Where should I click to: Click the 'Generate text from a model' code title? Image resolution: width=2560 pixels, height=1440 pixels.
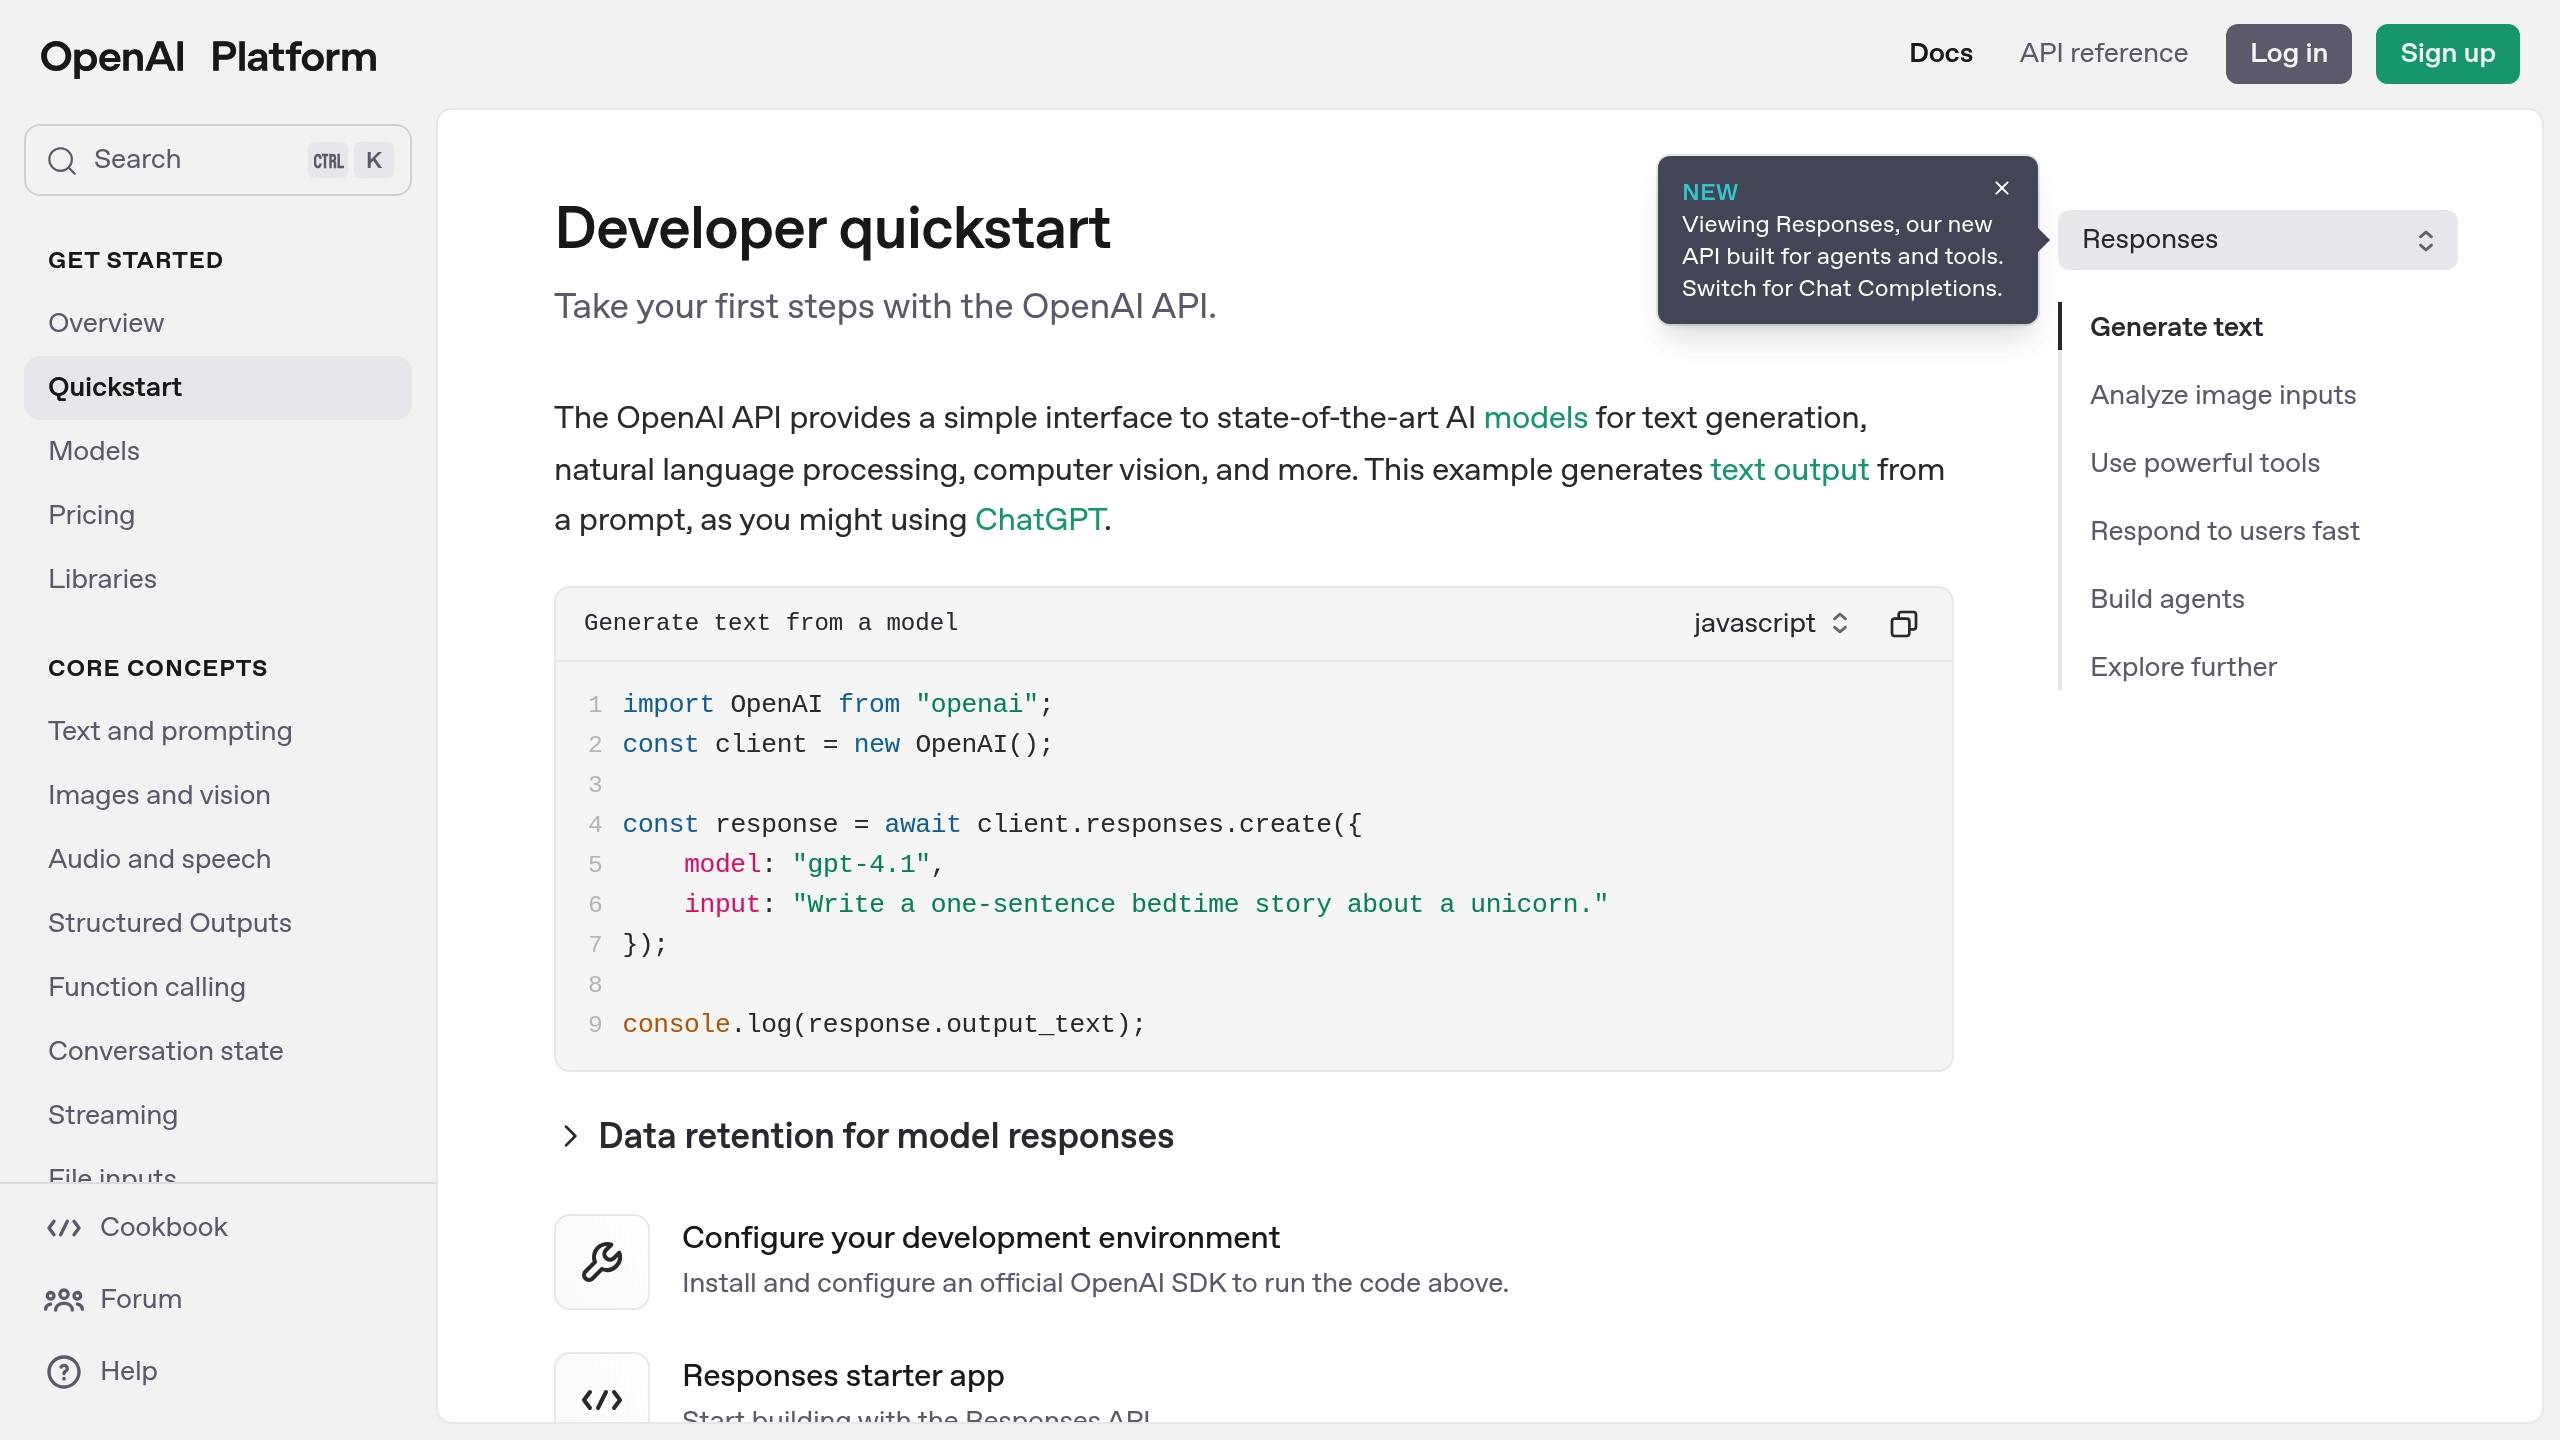point(771,623)
